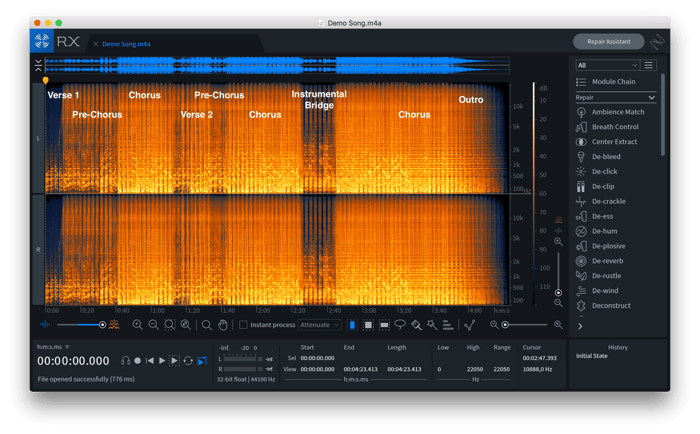Open the Center Extract module
This screenshot has height=434, width=700.
tap(607, 142)
